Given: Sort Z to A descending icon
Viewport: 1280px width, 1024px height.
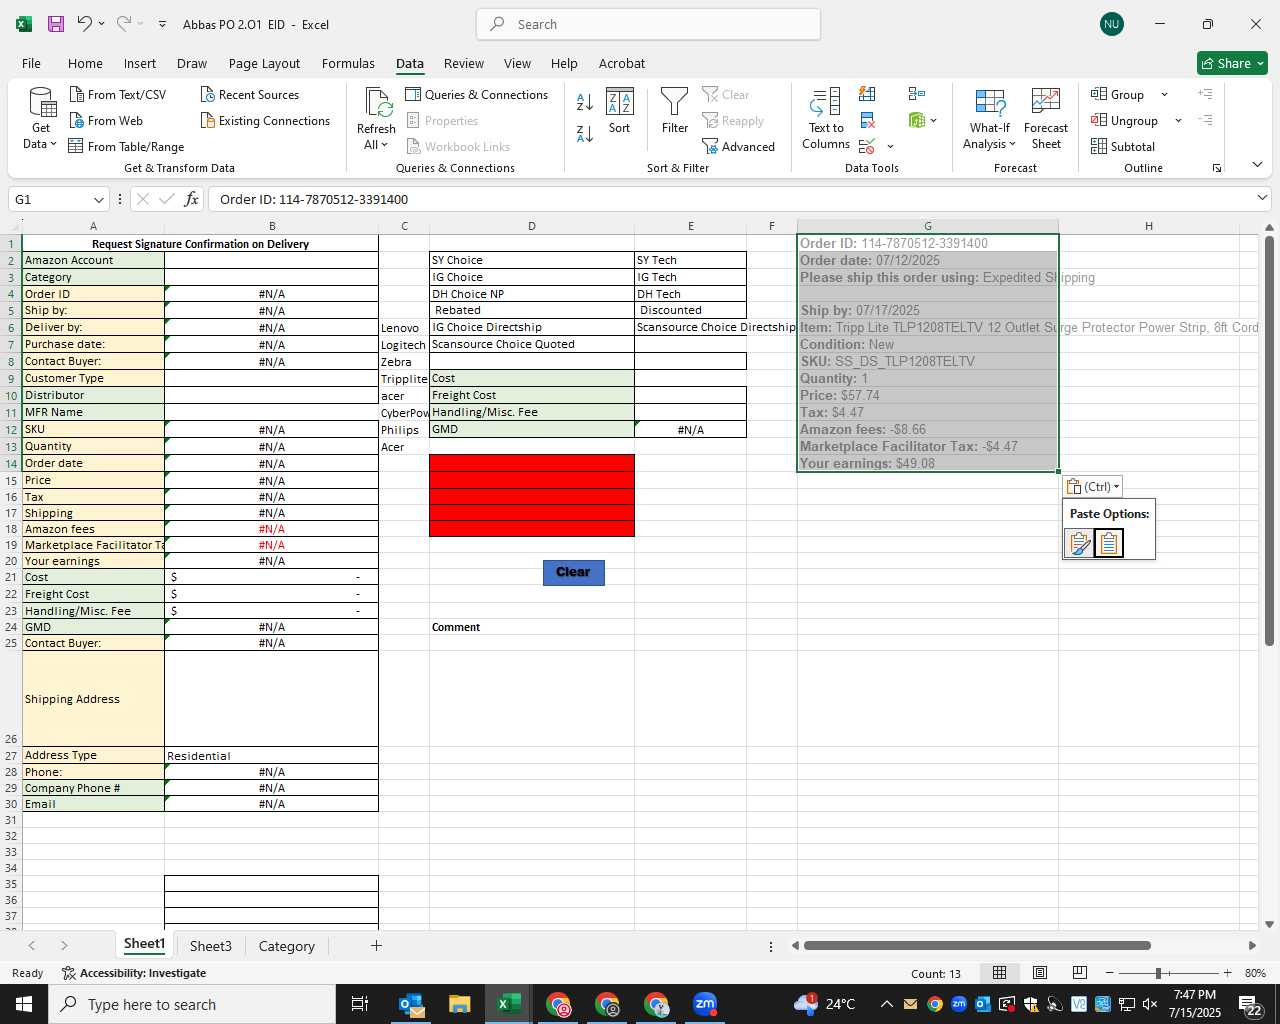Looking at the screenshot, I should pyautogui.click(x=585, y=132).
